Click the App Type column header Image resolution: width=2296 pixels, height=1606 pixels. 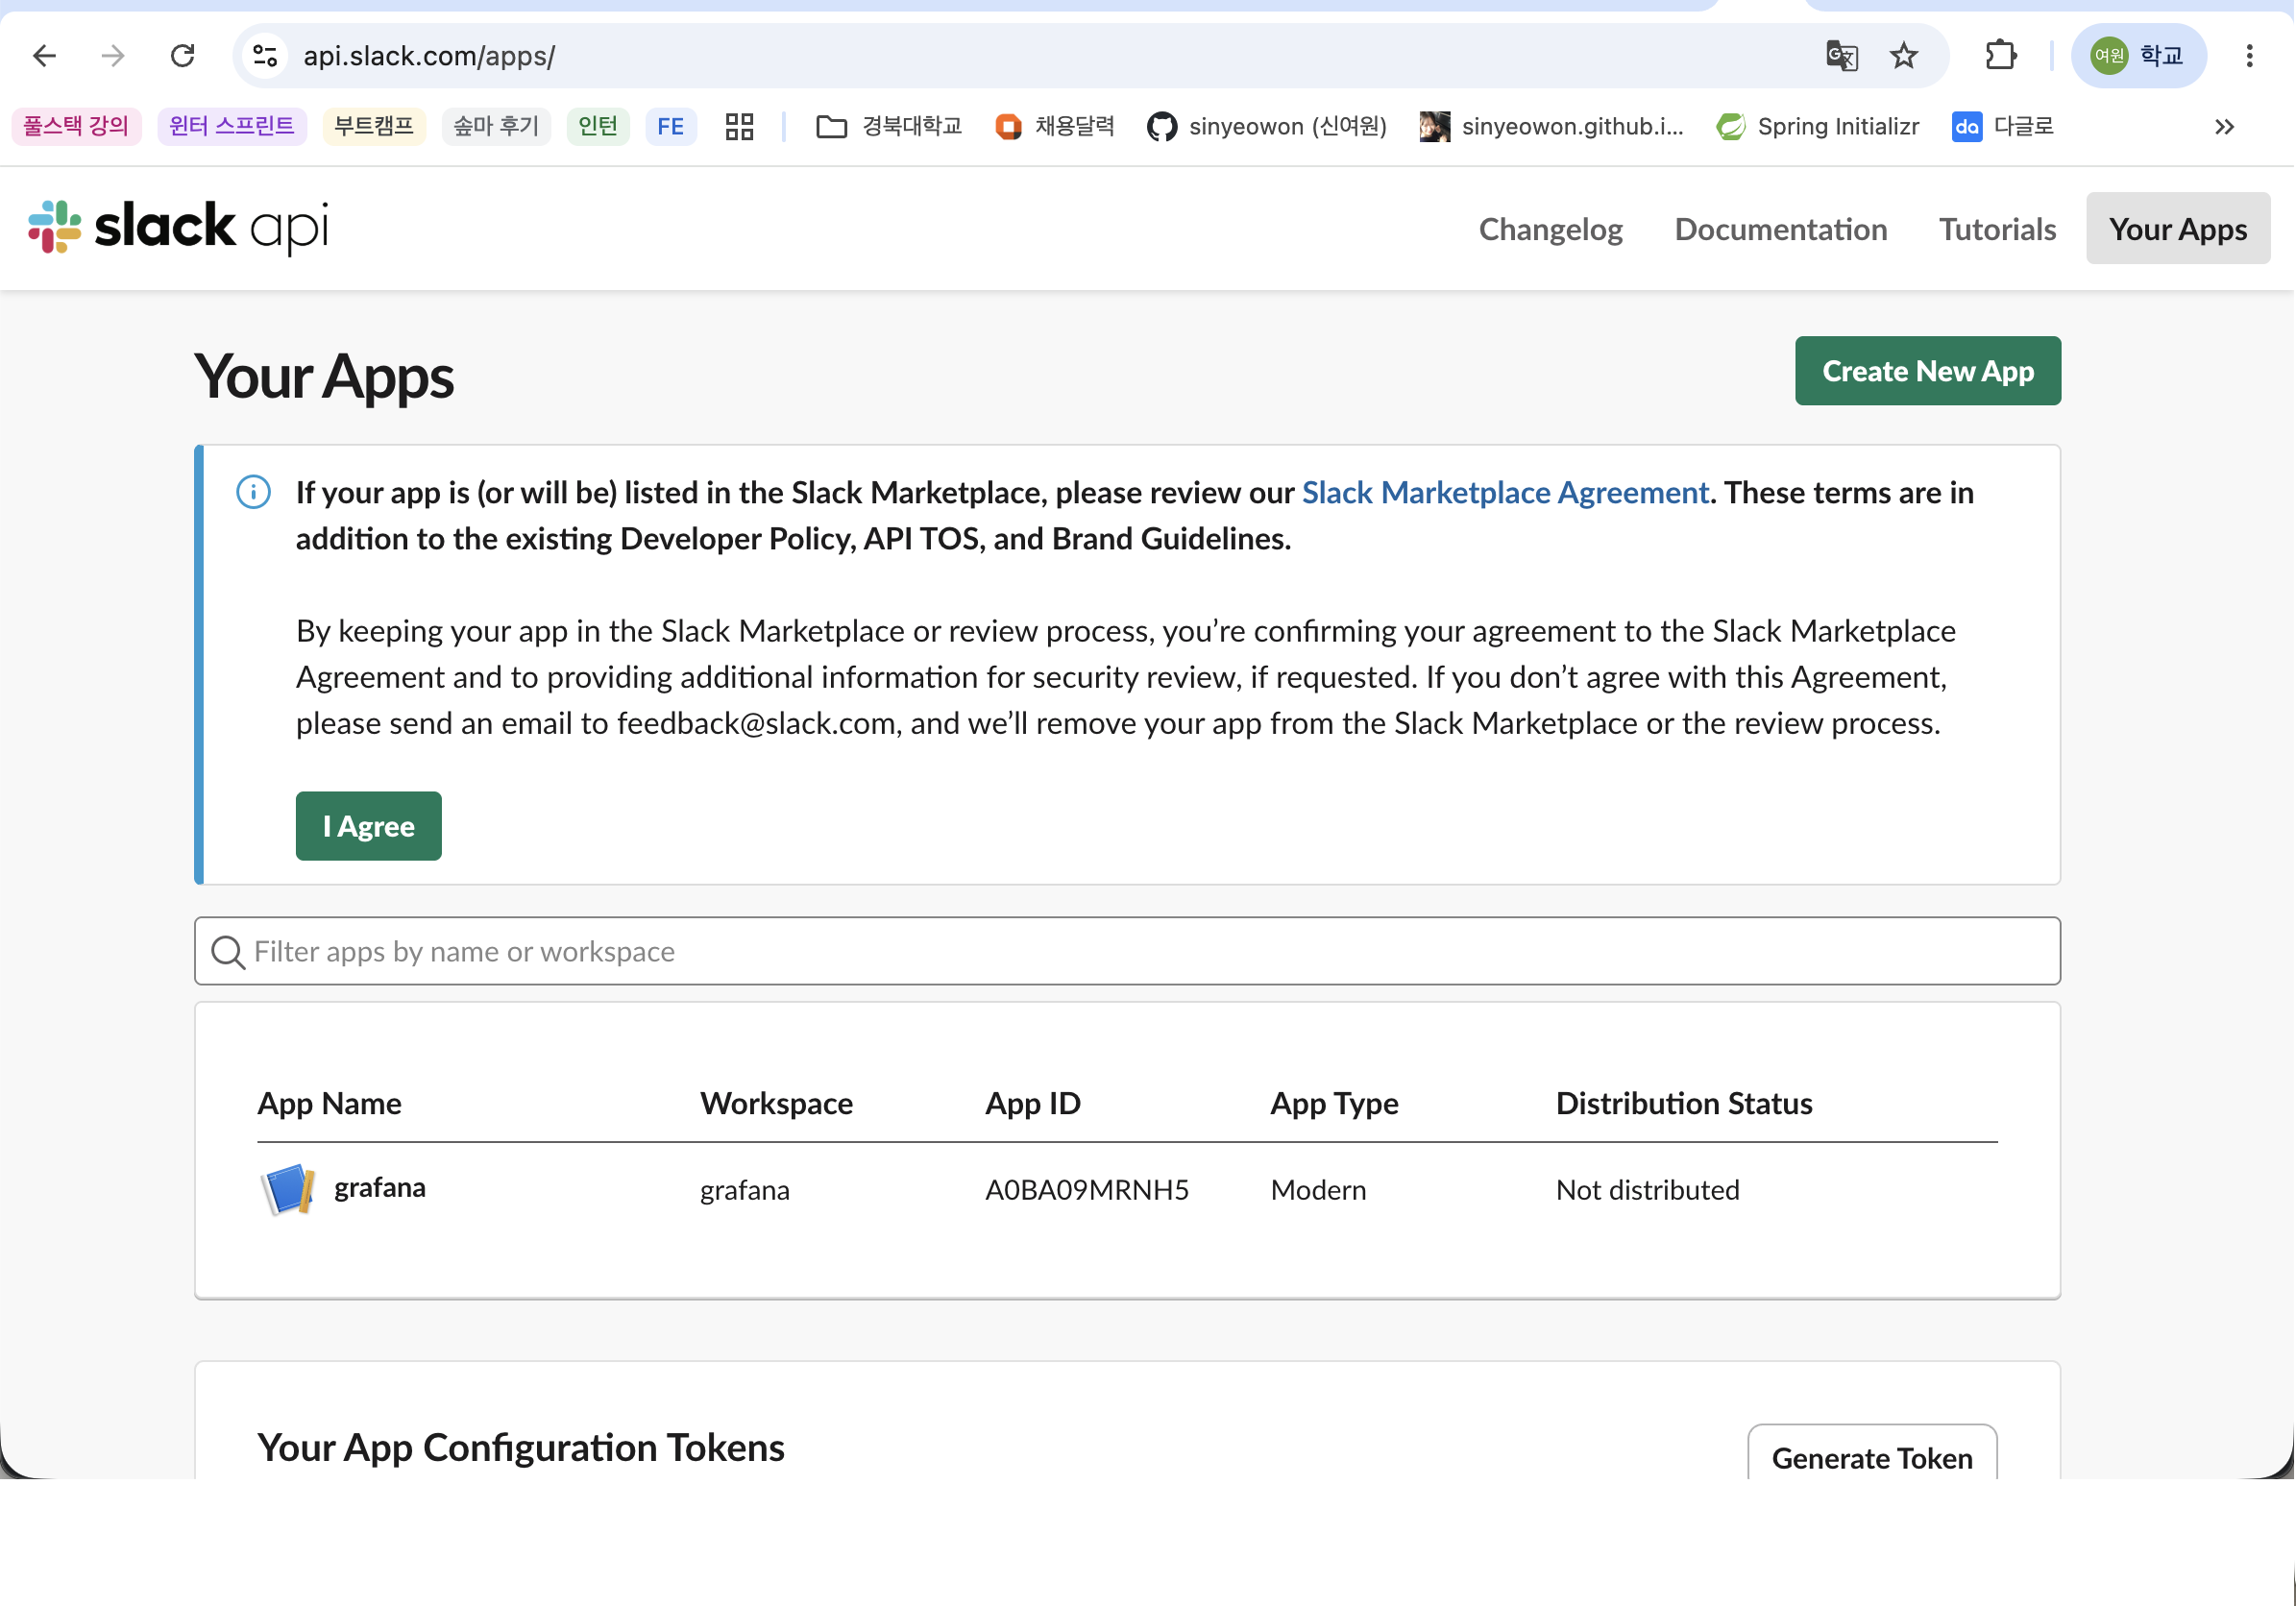1334,1103
